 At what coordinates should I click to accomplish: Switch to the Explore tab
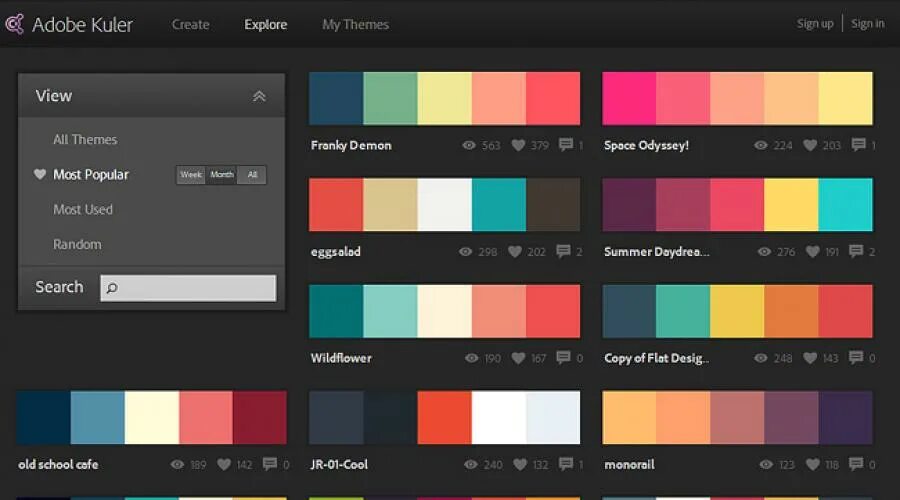(266, 25)
